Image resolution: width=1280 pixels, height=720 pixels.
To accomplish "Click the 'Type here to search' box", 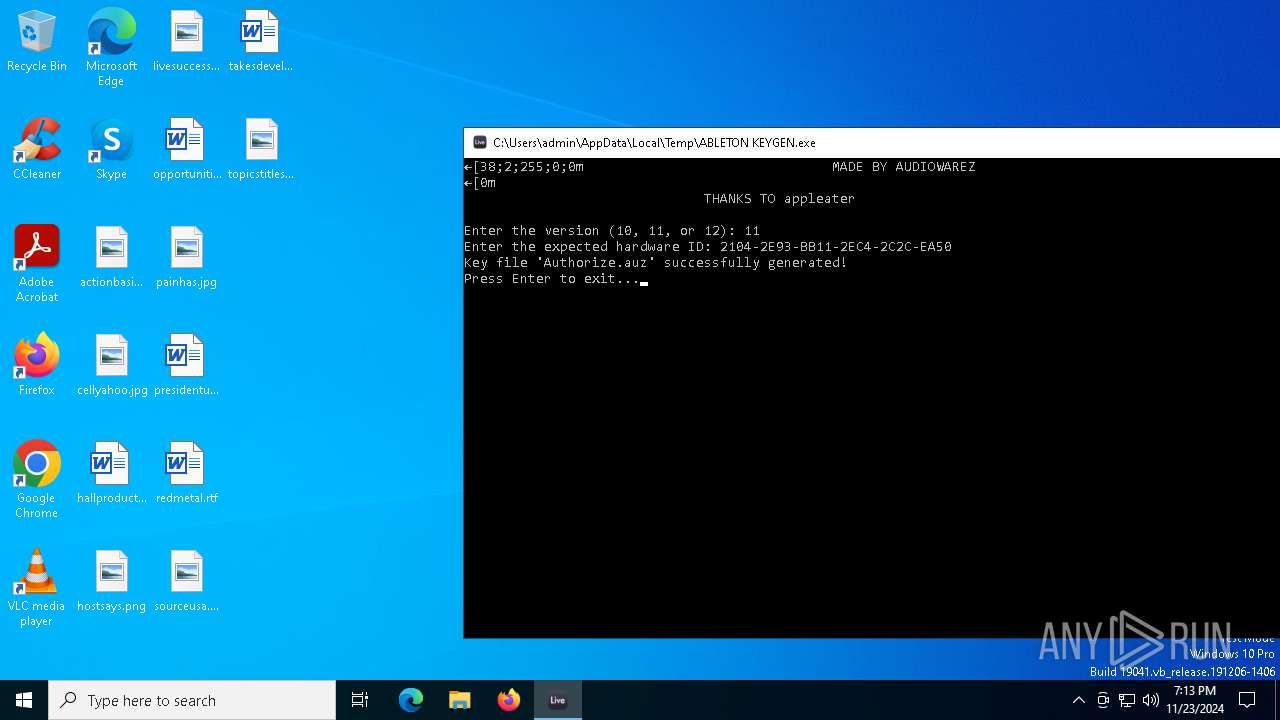I will tap(192, 700).
